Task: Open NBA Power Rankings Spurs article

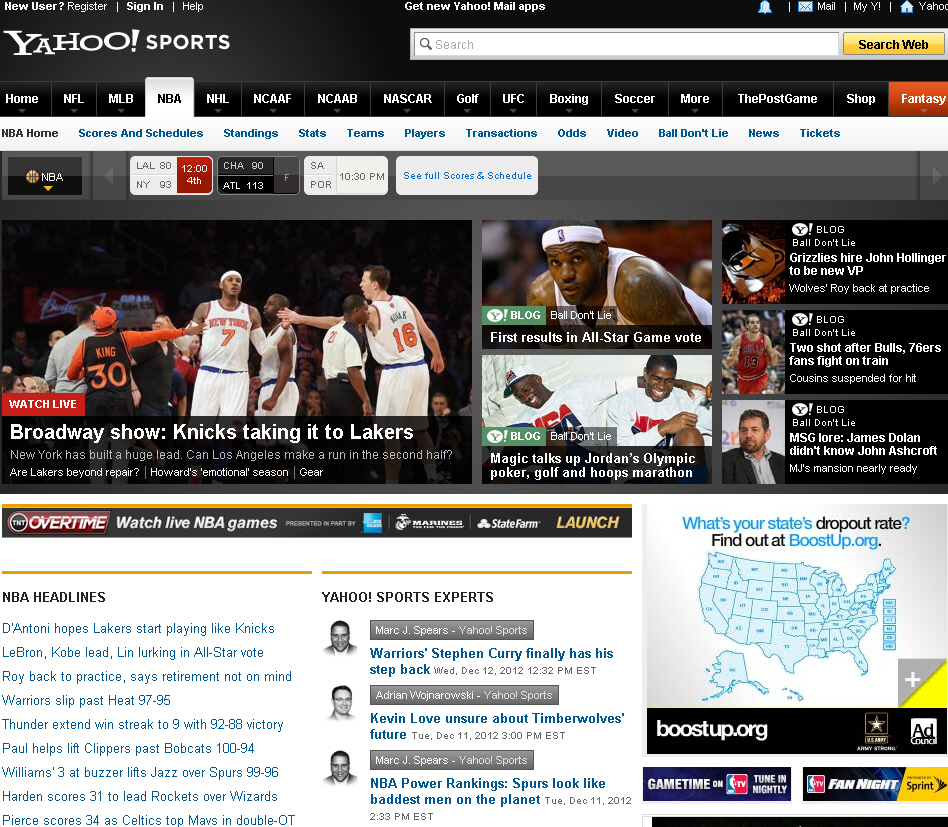Action: [488, 791]
